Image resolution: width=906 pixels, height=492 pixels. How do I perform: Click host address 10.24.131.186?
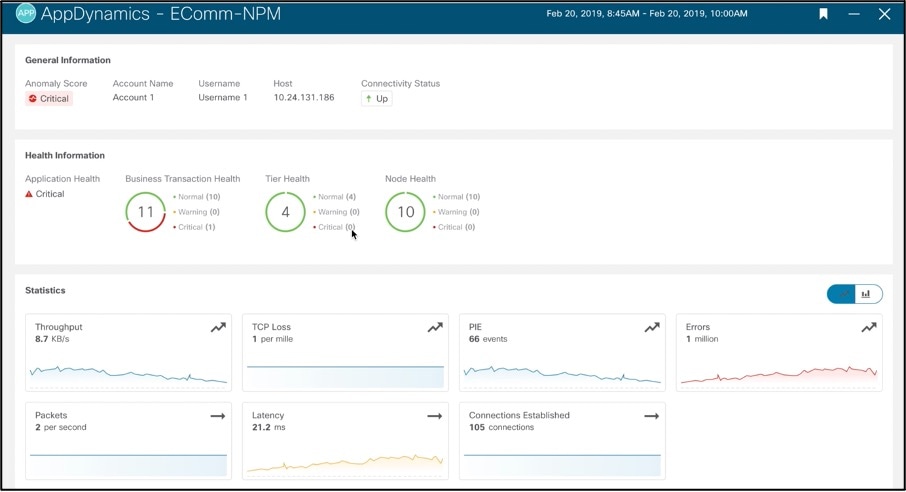[x=304, y=97]
